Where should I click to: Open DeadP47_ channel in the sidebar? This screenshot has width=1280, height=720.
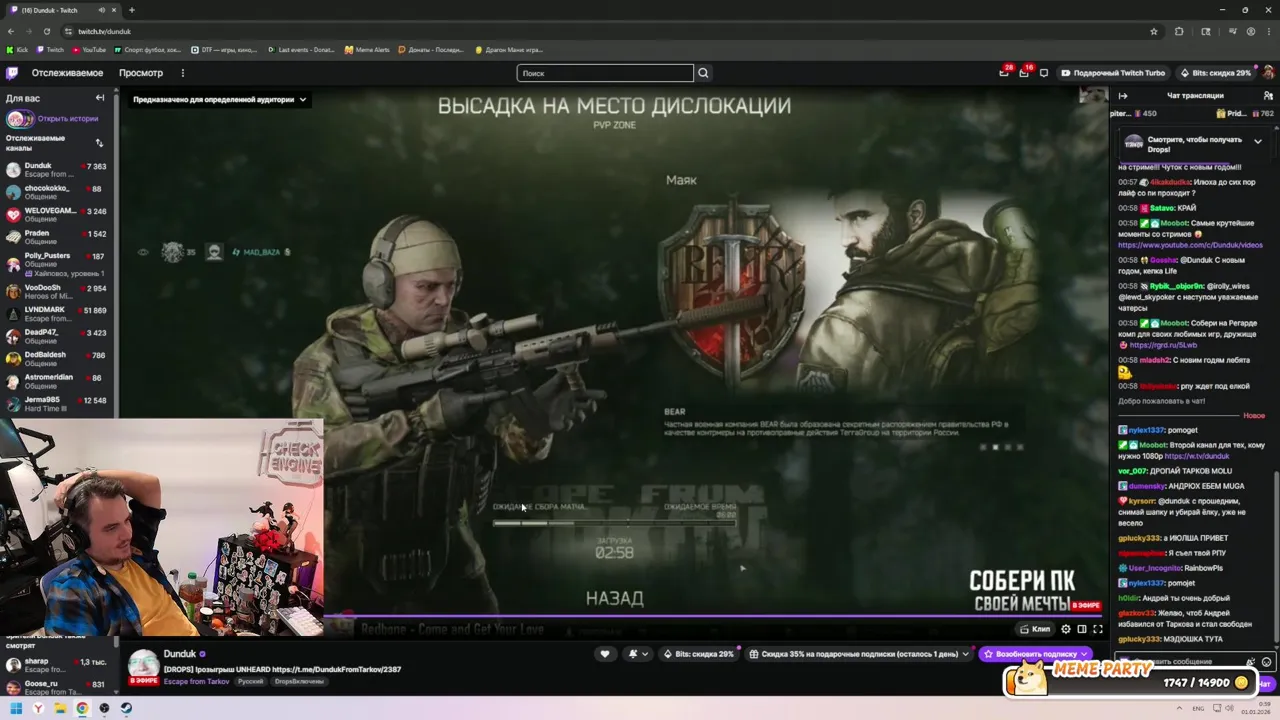(57, 336)
